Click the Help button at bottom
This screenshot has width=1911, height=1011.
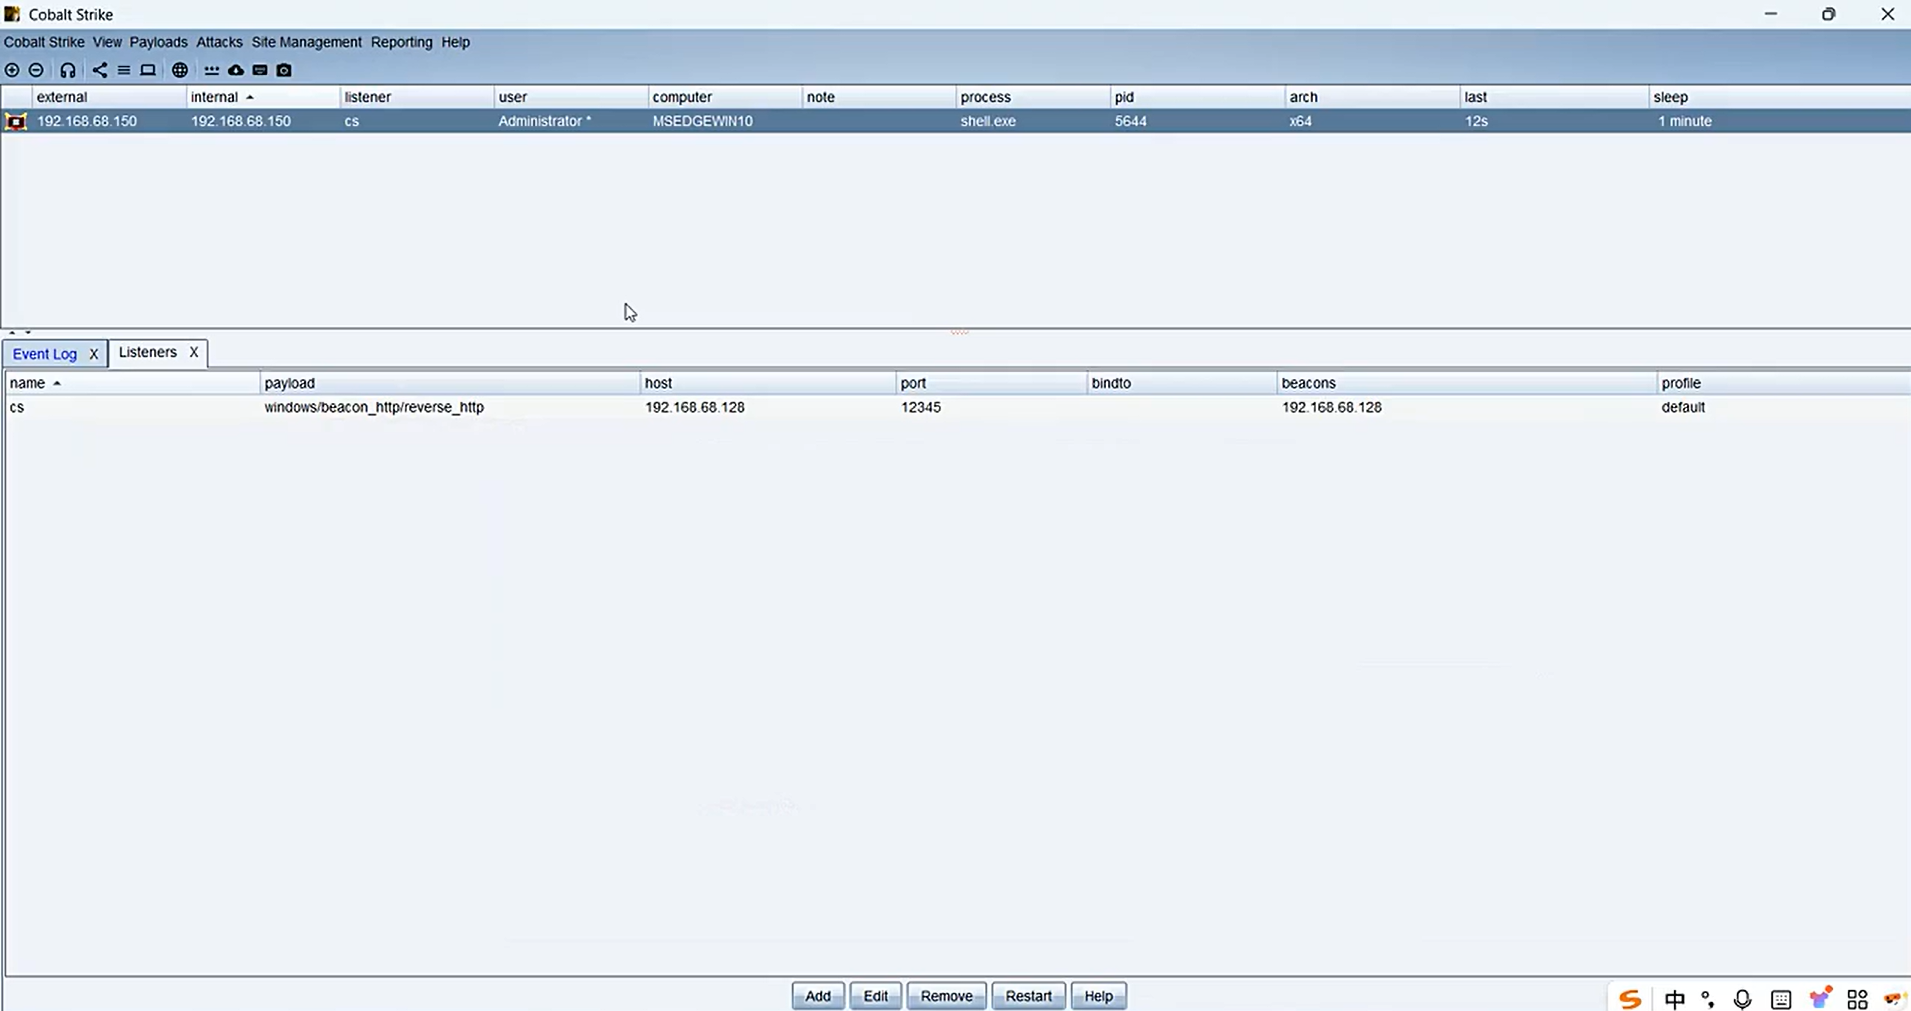point(1098,996)
